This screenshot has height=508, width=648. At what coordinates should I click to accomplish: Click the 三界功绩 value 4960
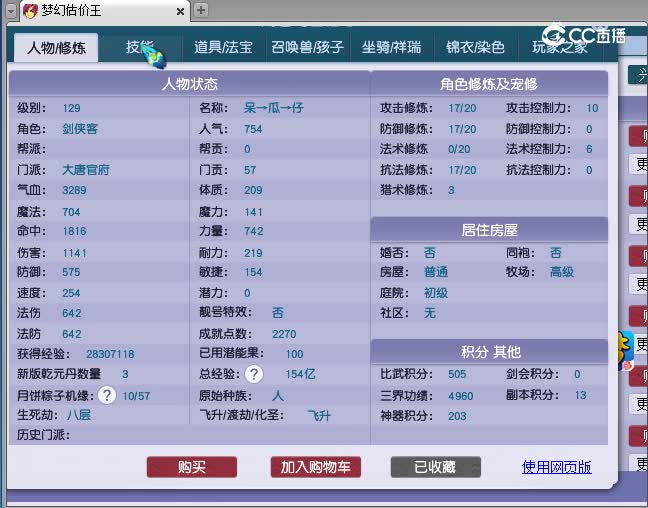pyautogui.click(x=460, y=396)
